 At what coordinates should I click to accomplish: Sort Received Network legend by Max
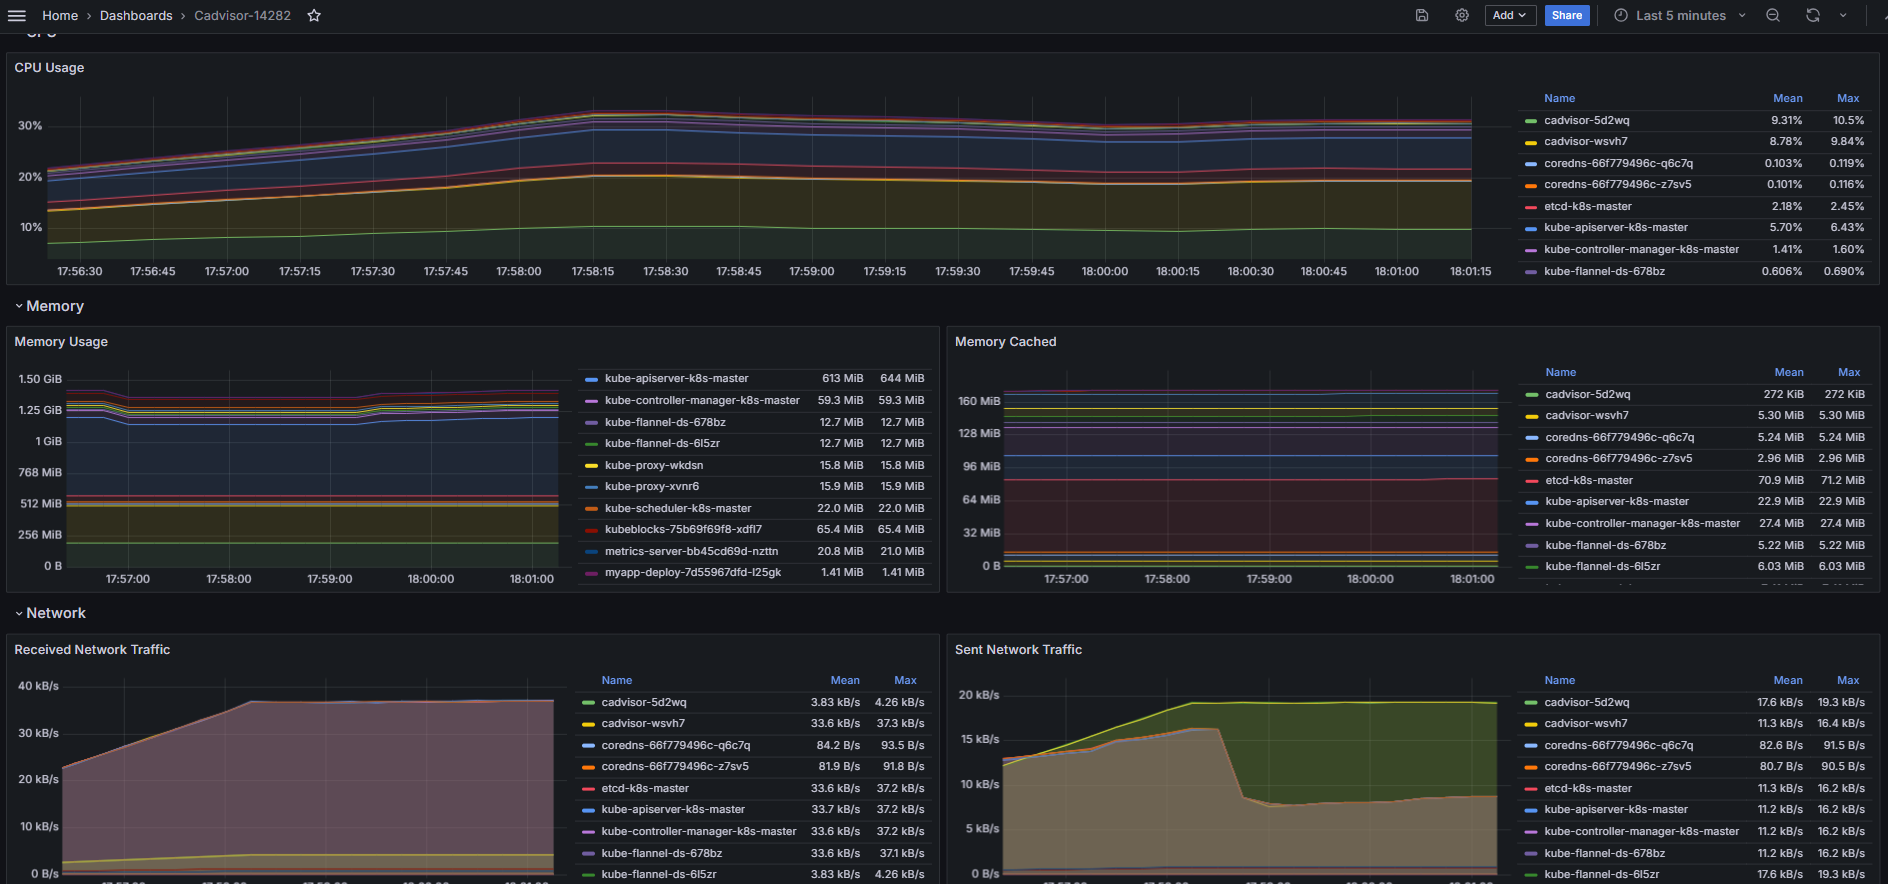[905, 680]
